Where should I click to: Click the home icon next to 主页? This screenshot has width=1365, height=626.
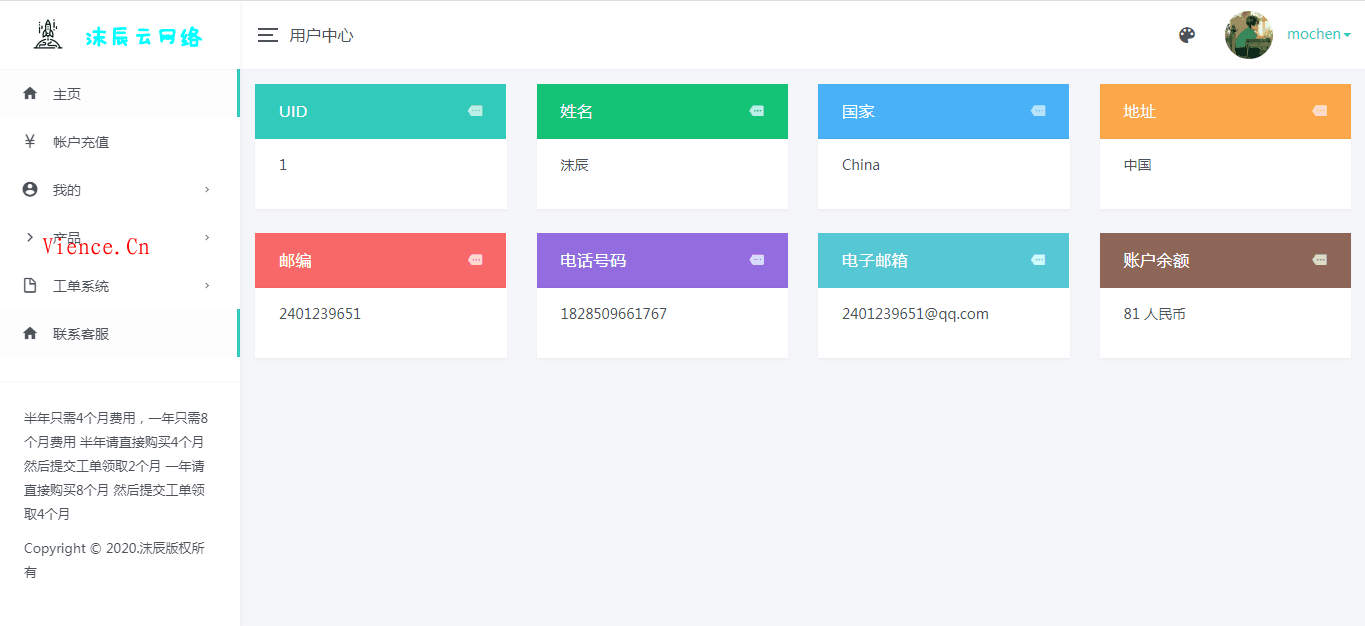(30, 93)
